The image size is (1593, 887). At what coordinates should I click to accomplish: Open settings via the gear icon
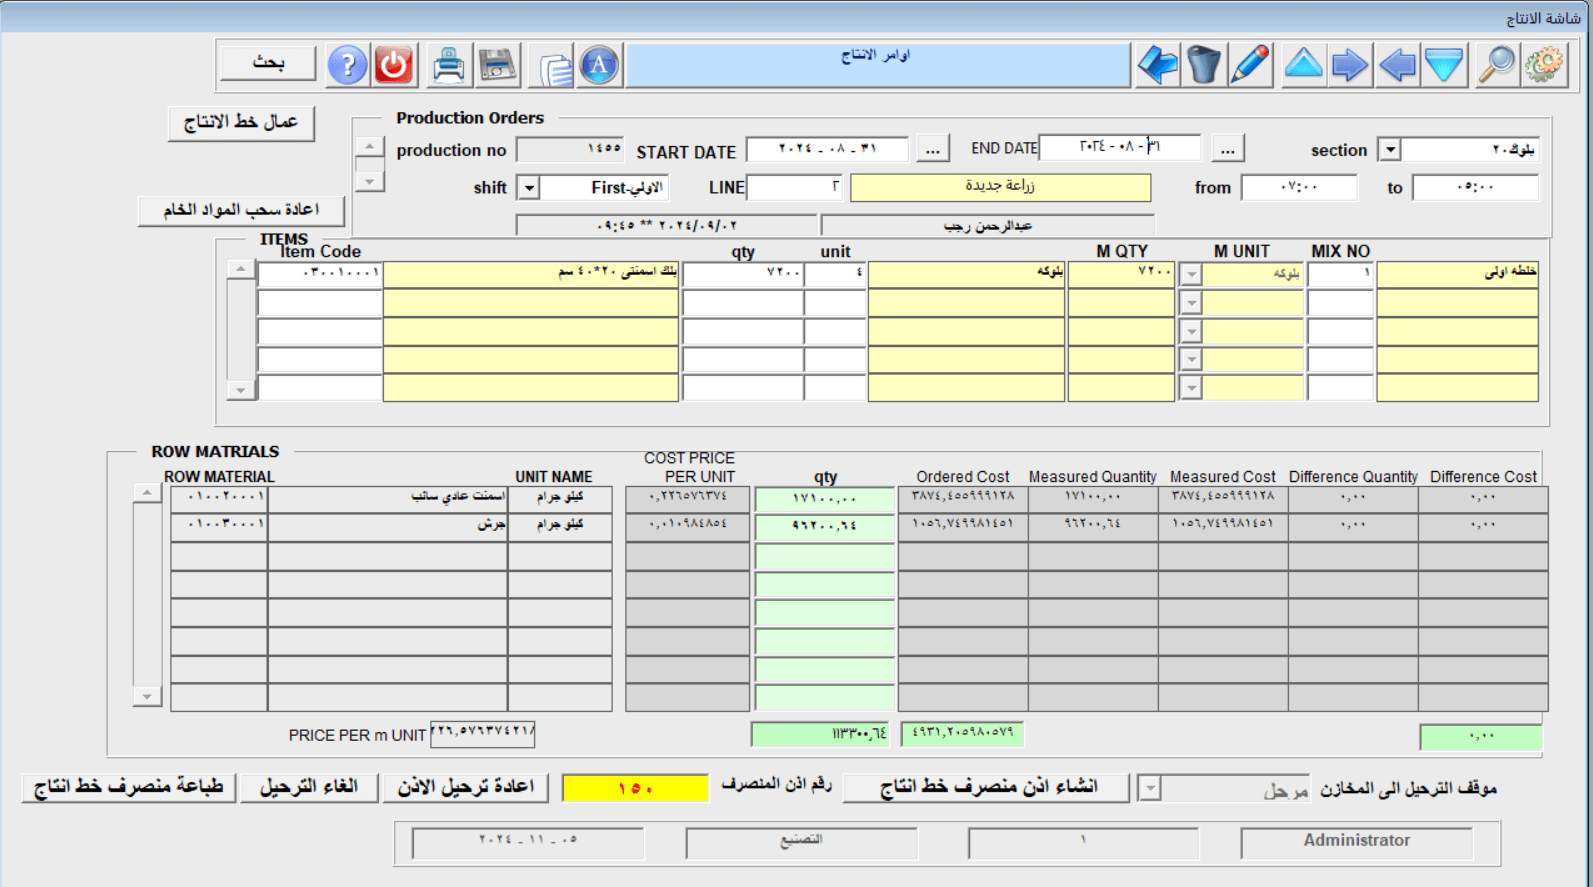click(1544, 65)
